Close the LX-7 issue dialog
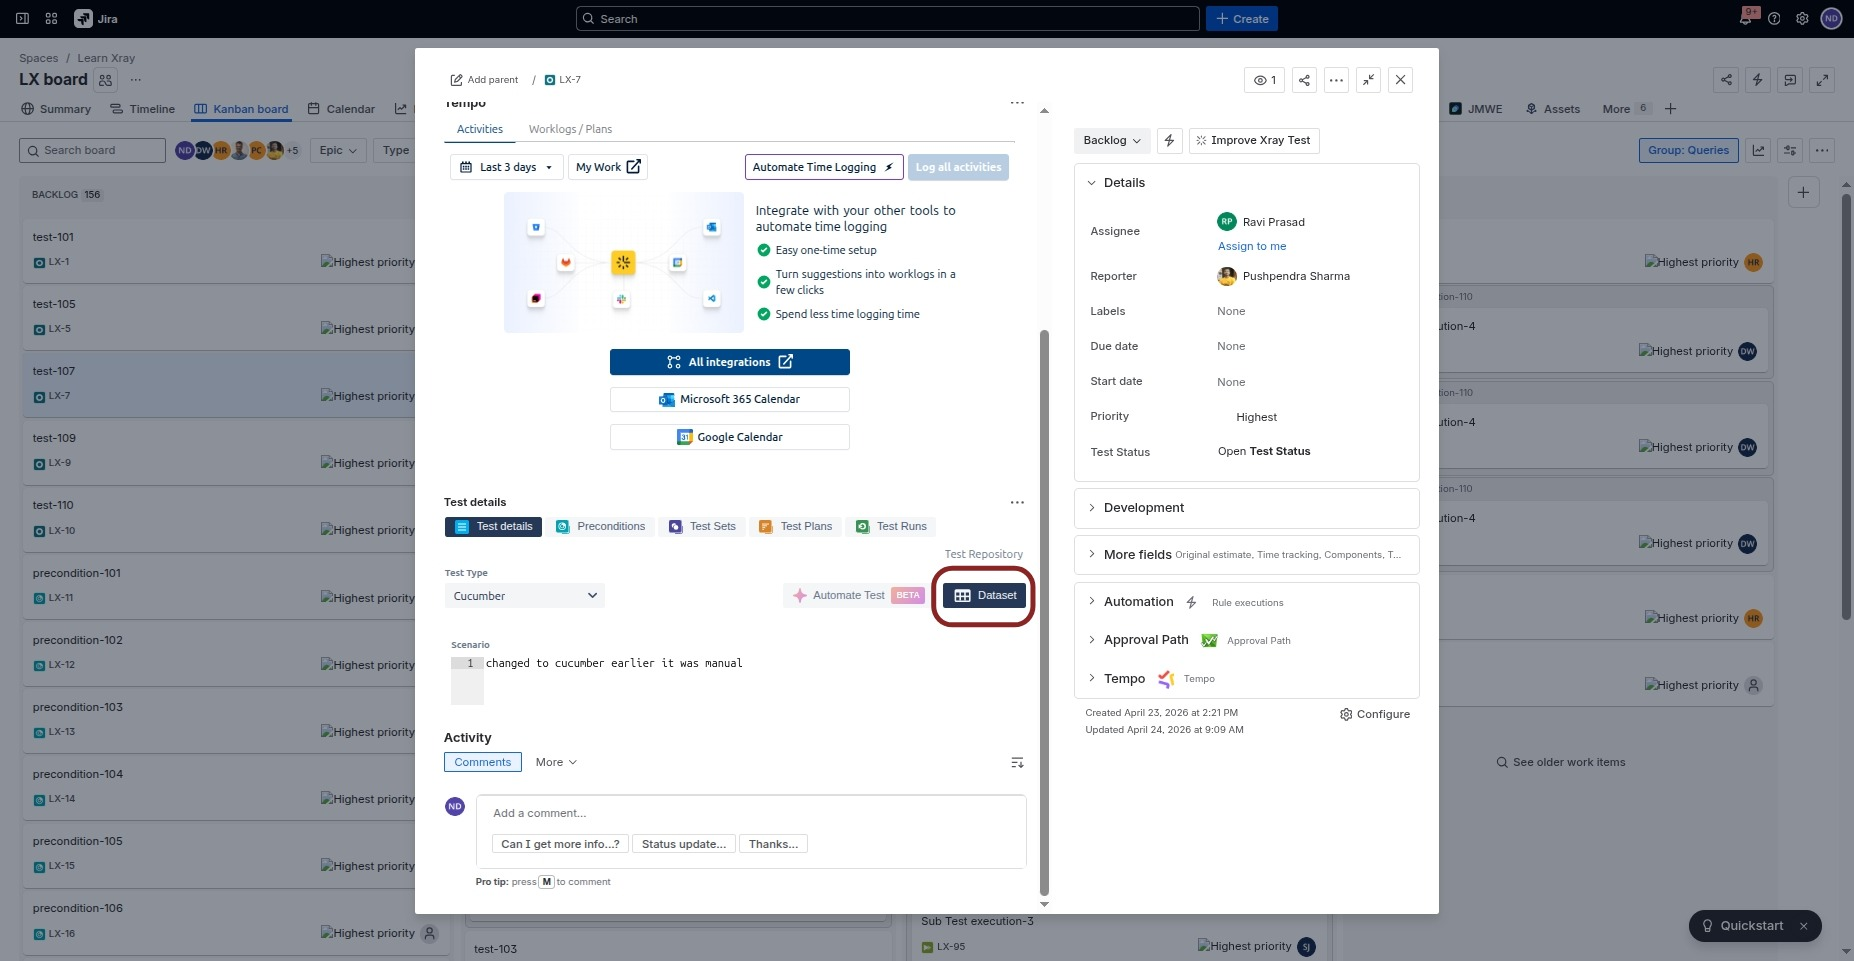1854x961 pixels. pos(1400,80)
